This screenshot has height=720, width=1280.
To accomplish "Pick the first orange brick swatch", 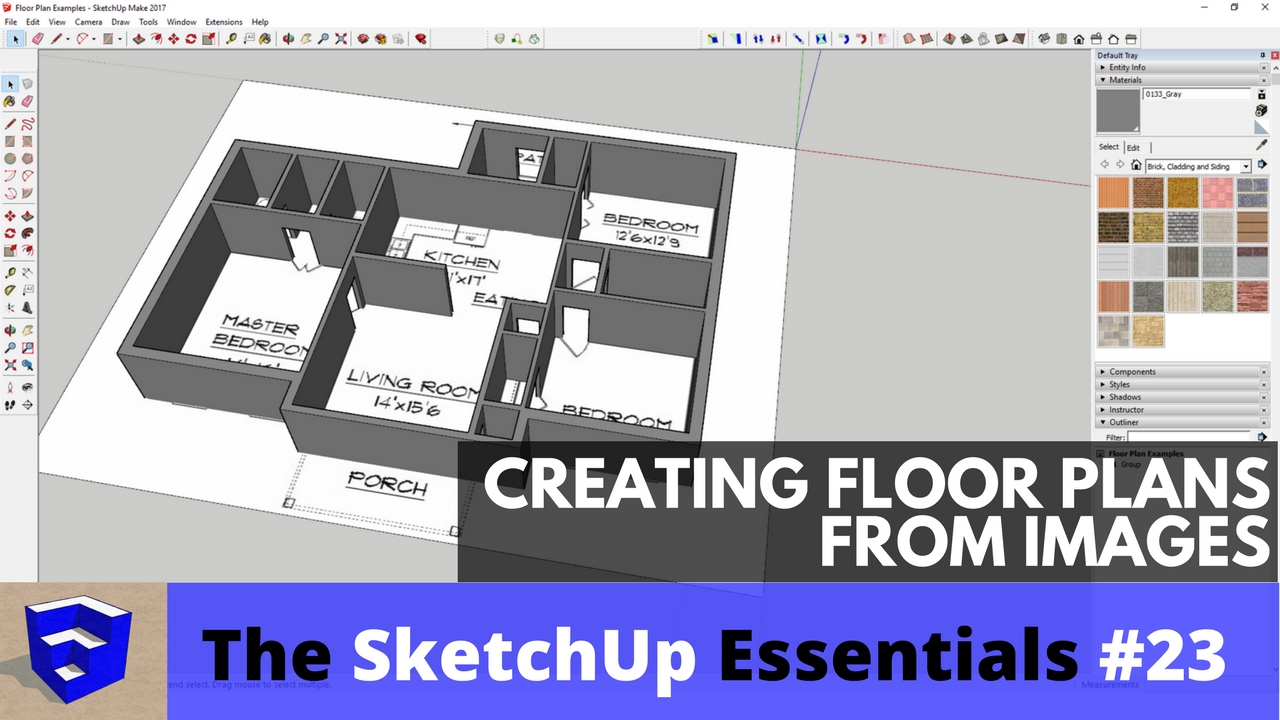I will pos(1113,192).
